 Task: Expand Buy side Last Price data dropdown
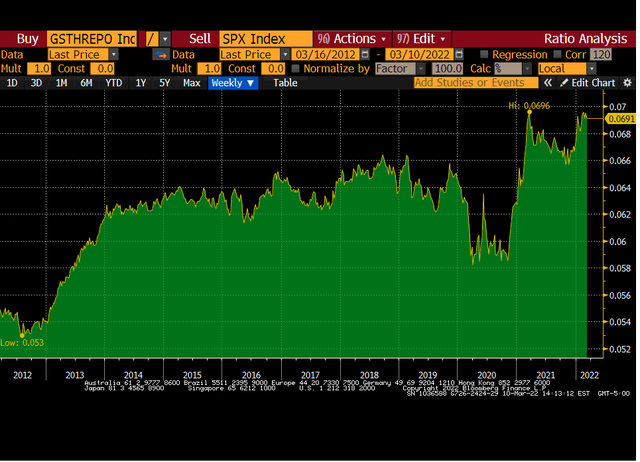[x=114, y=54]
